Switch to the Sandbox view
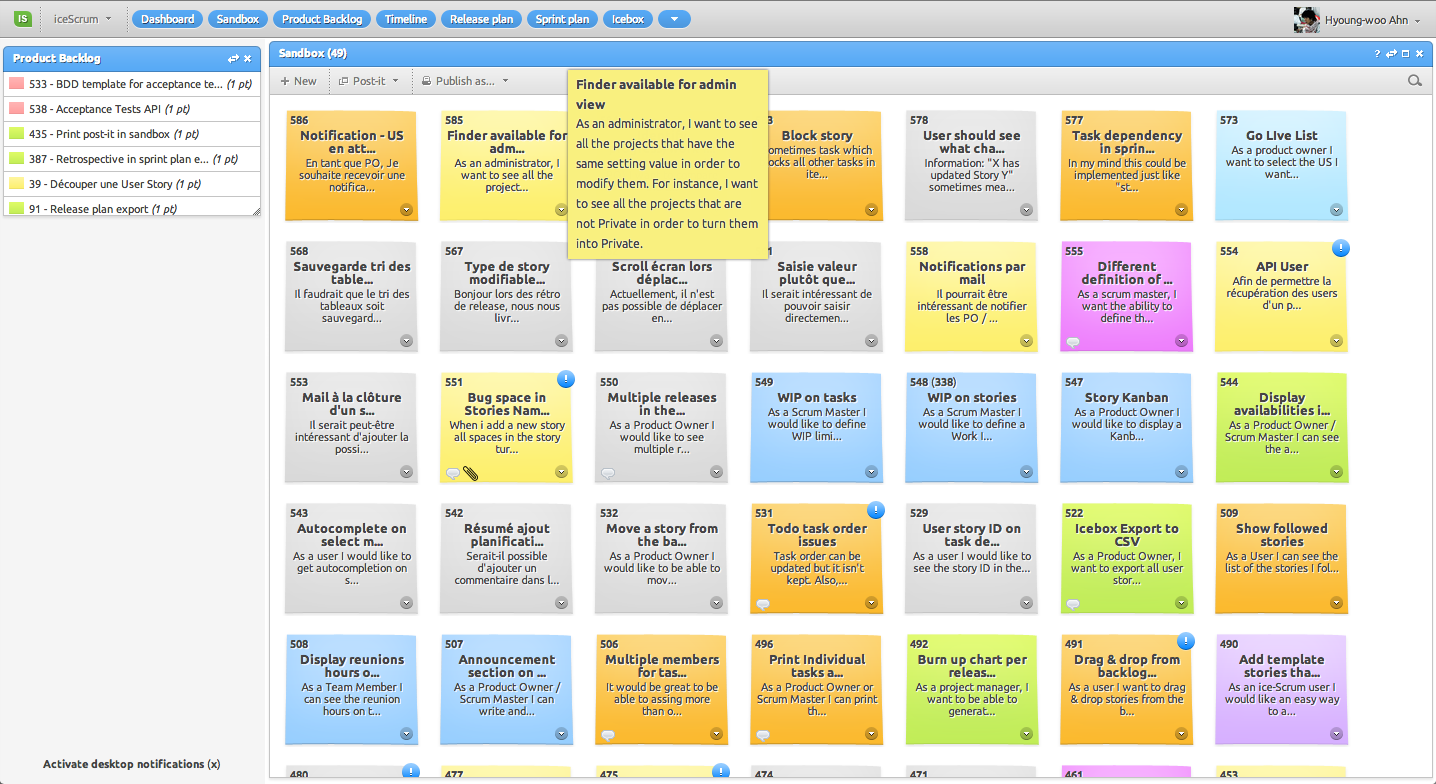The image size is (1436, 784). pos(238,19)
